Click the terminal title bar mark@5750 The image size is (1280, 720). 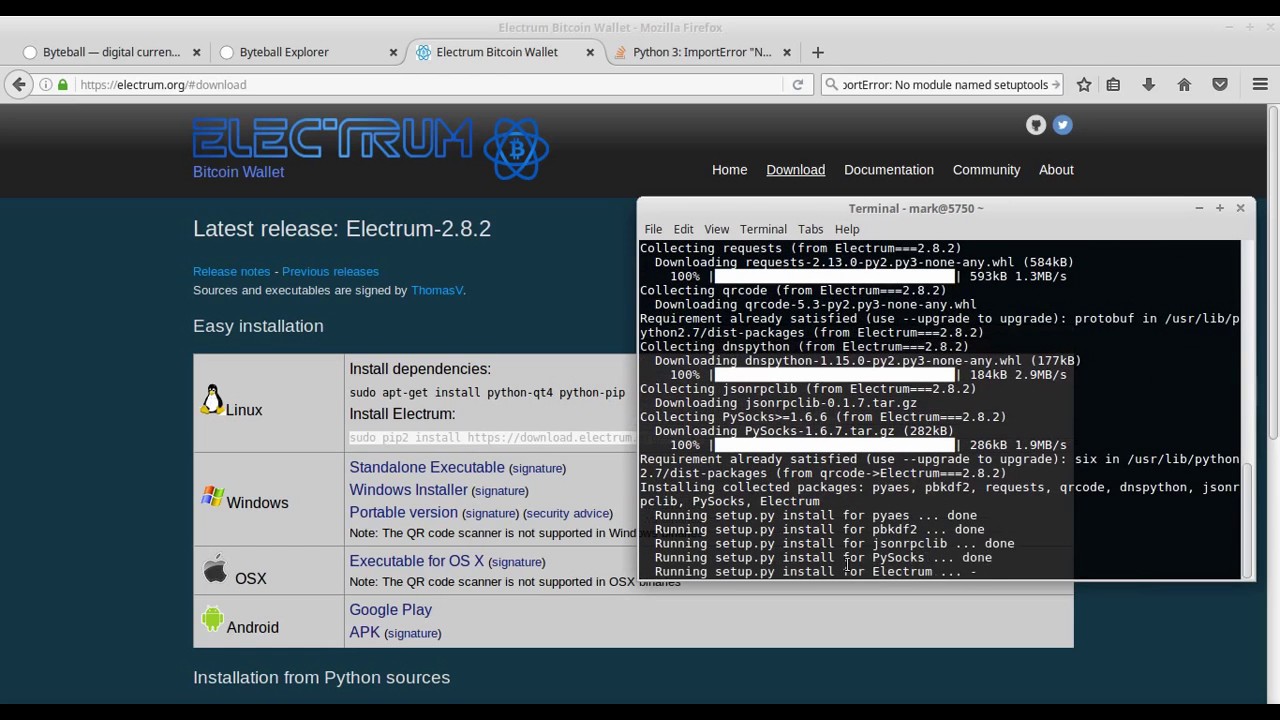tap(916, 208)
